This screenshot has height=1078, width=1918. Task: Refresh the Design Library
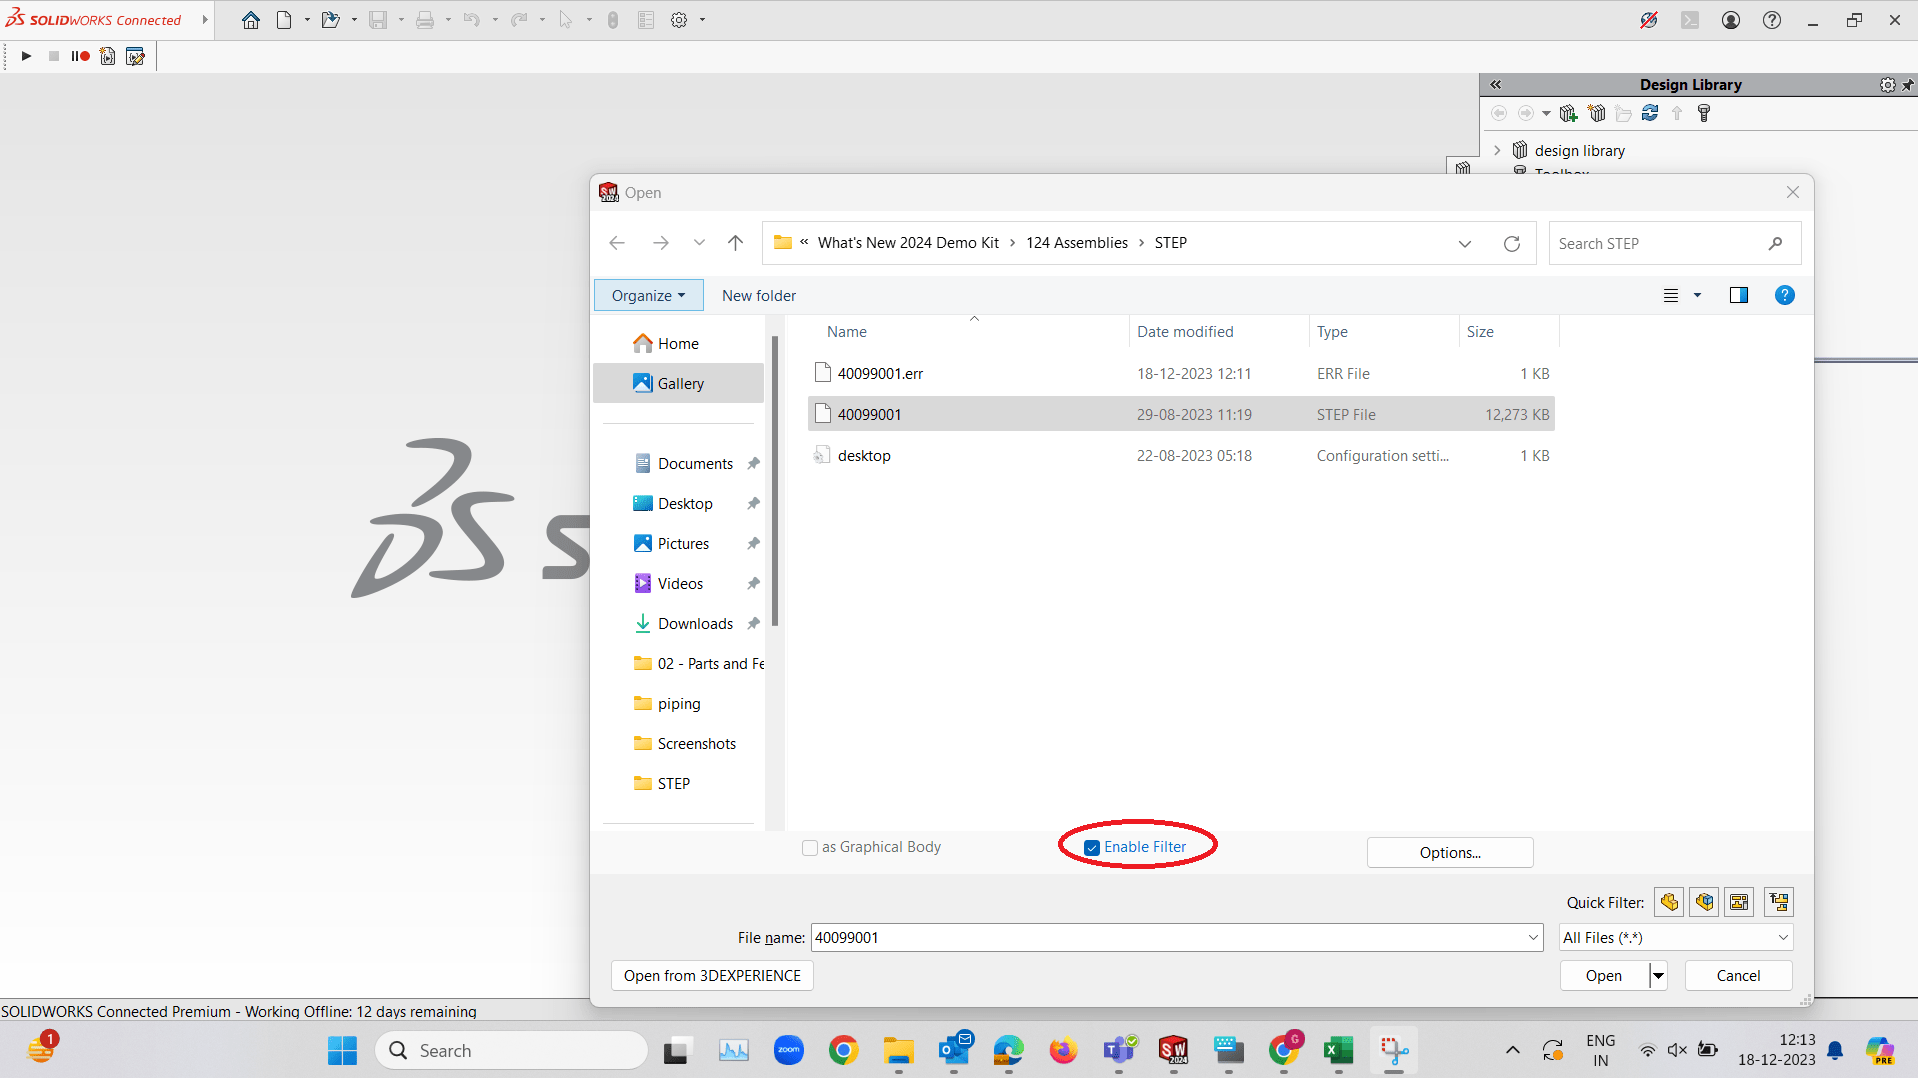(1650, 113)
